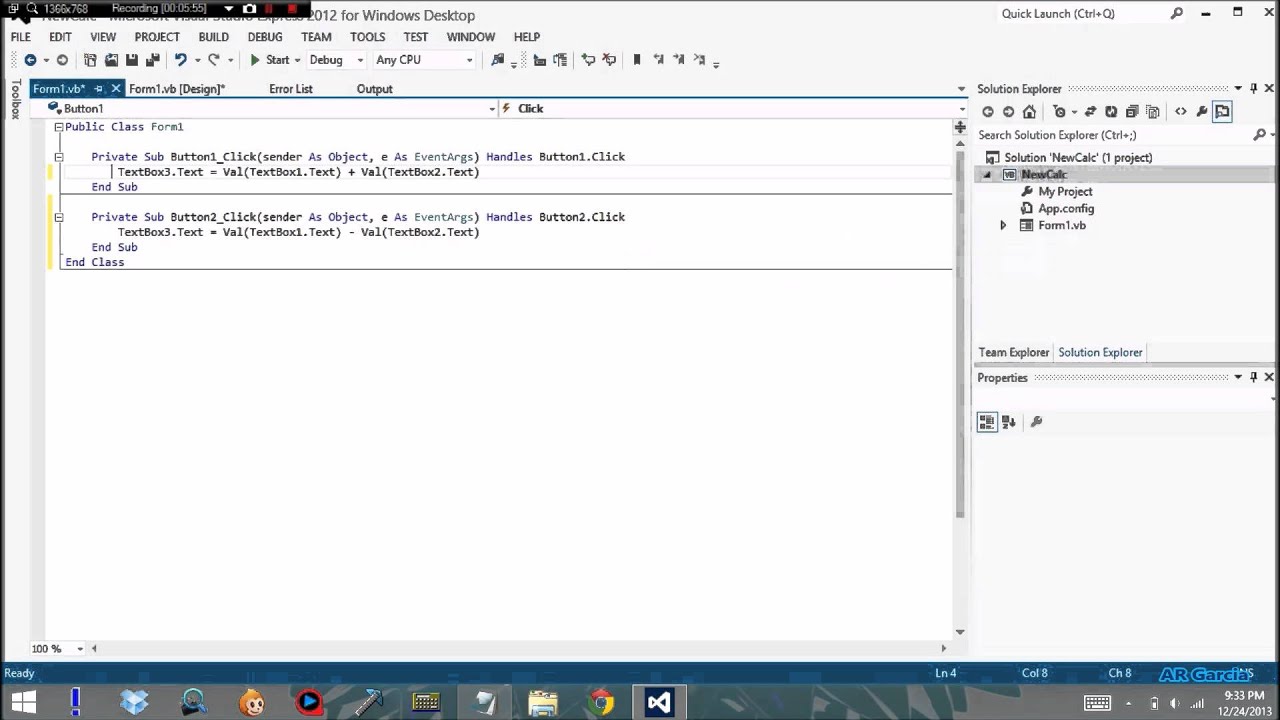Screen dimensions: 1280x720
Task: Click the Show All Files icon
Action: 1153,112
